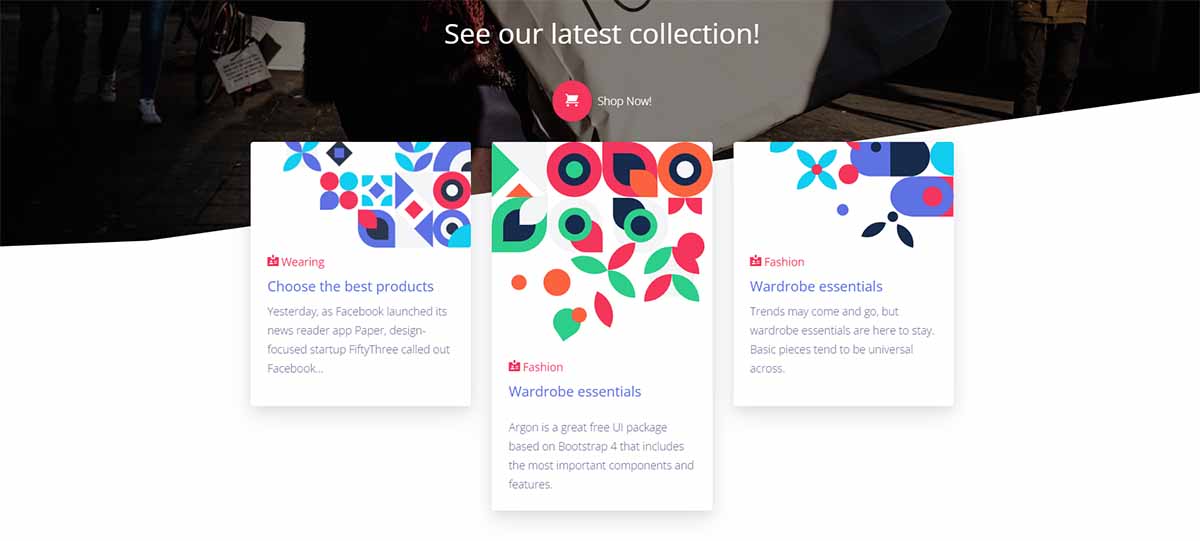Click the Facebook Paper description text
This screenshot has height=541, width=1200.
(359, 340)
